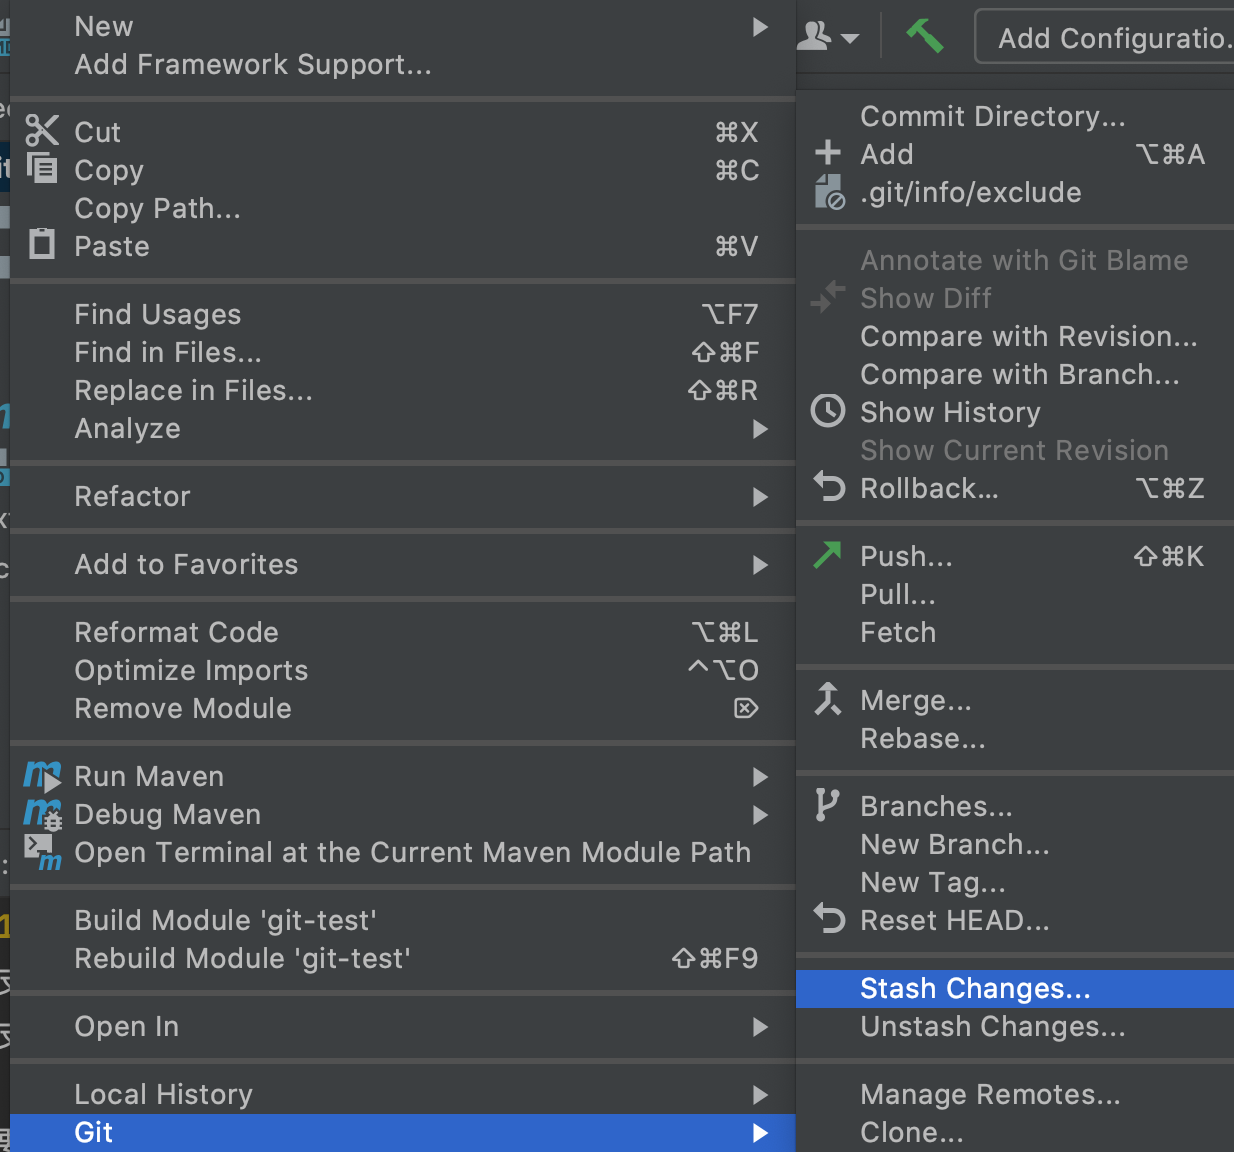Select Stash Changes... menu item

975,989
